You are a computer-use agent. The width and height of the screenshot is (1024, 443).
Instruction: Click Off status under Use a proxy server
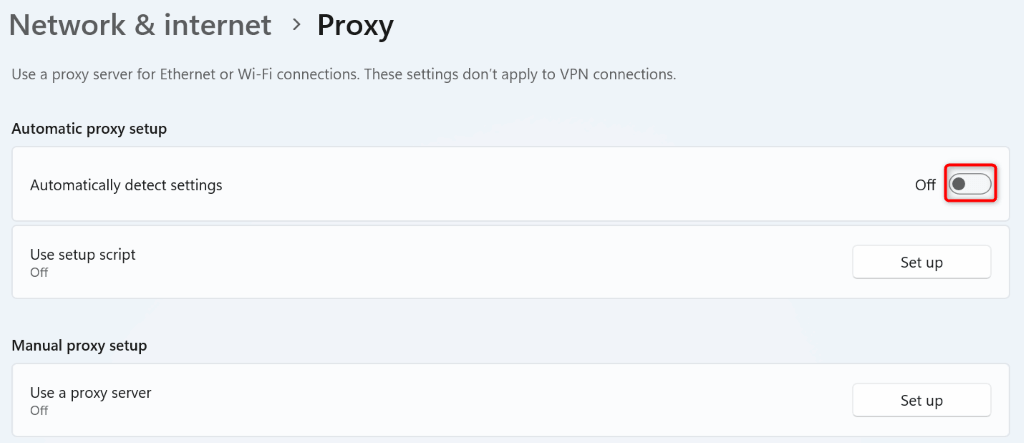click(39, 410)
